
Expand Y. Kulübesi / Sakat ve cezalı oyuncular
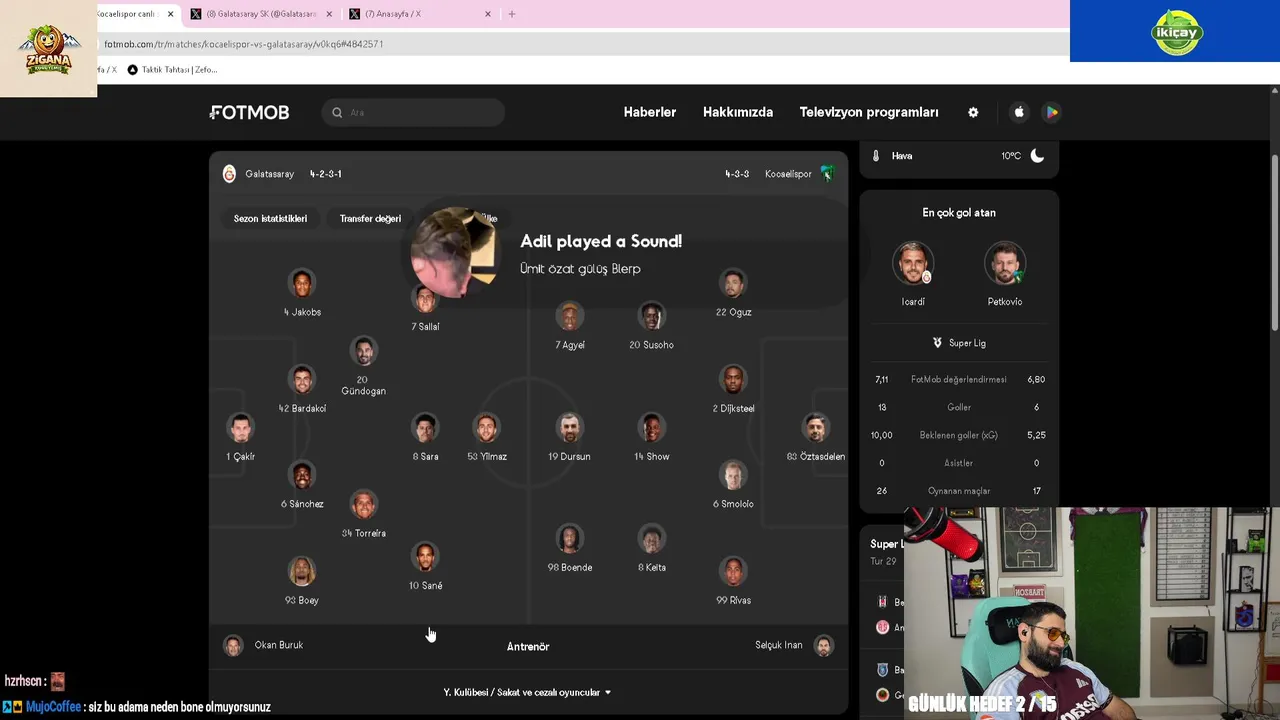point(528,692)
